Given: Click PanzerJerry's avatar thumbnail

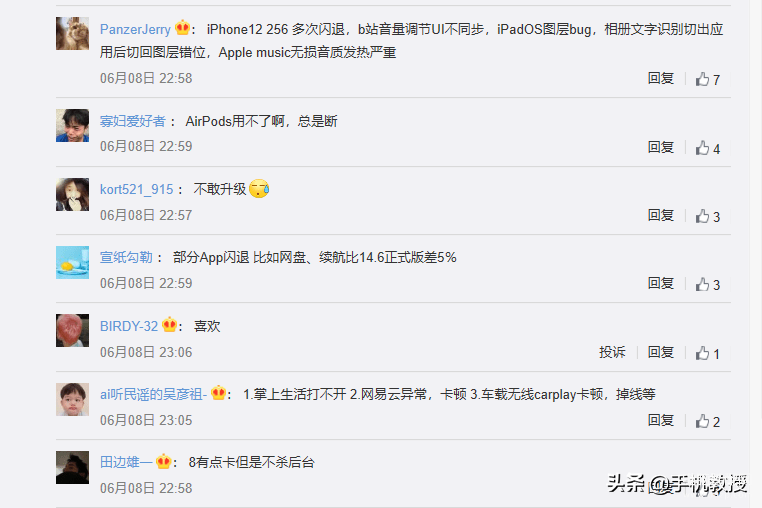Looking at the screenshot, I should pos(72,34).
